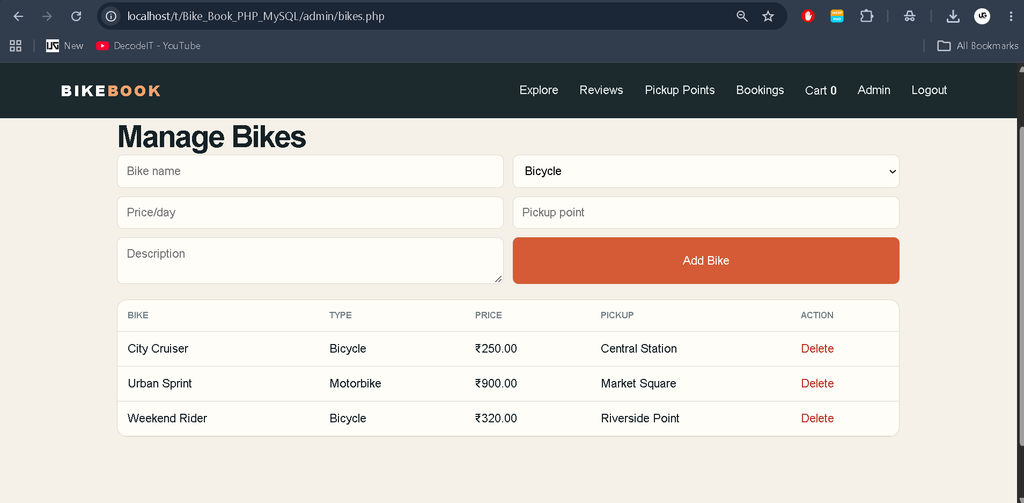Viewport: 1024px width, 503px height.
Task: Focus the Bike name field
Action: (x=310, y=171)
